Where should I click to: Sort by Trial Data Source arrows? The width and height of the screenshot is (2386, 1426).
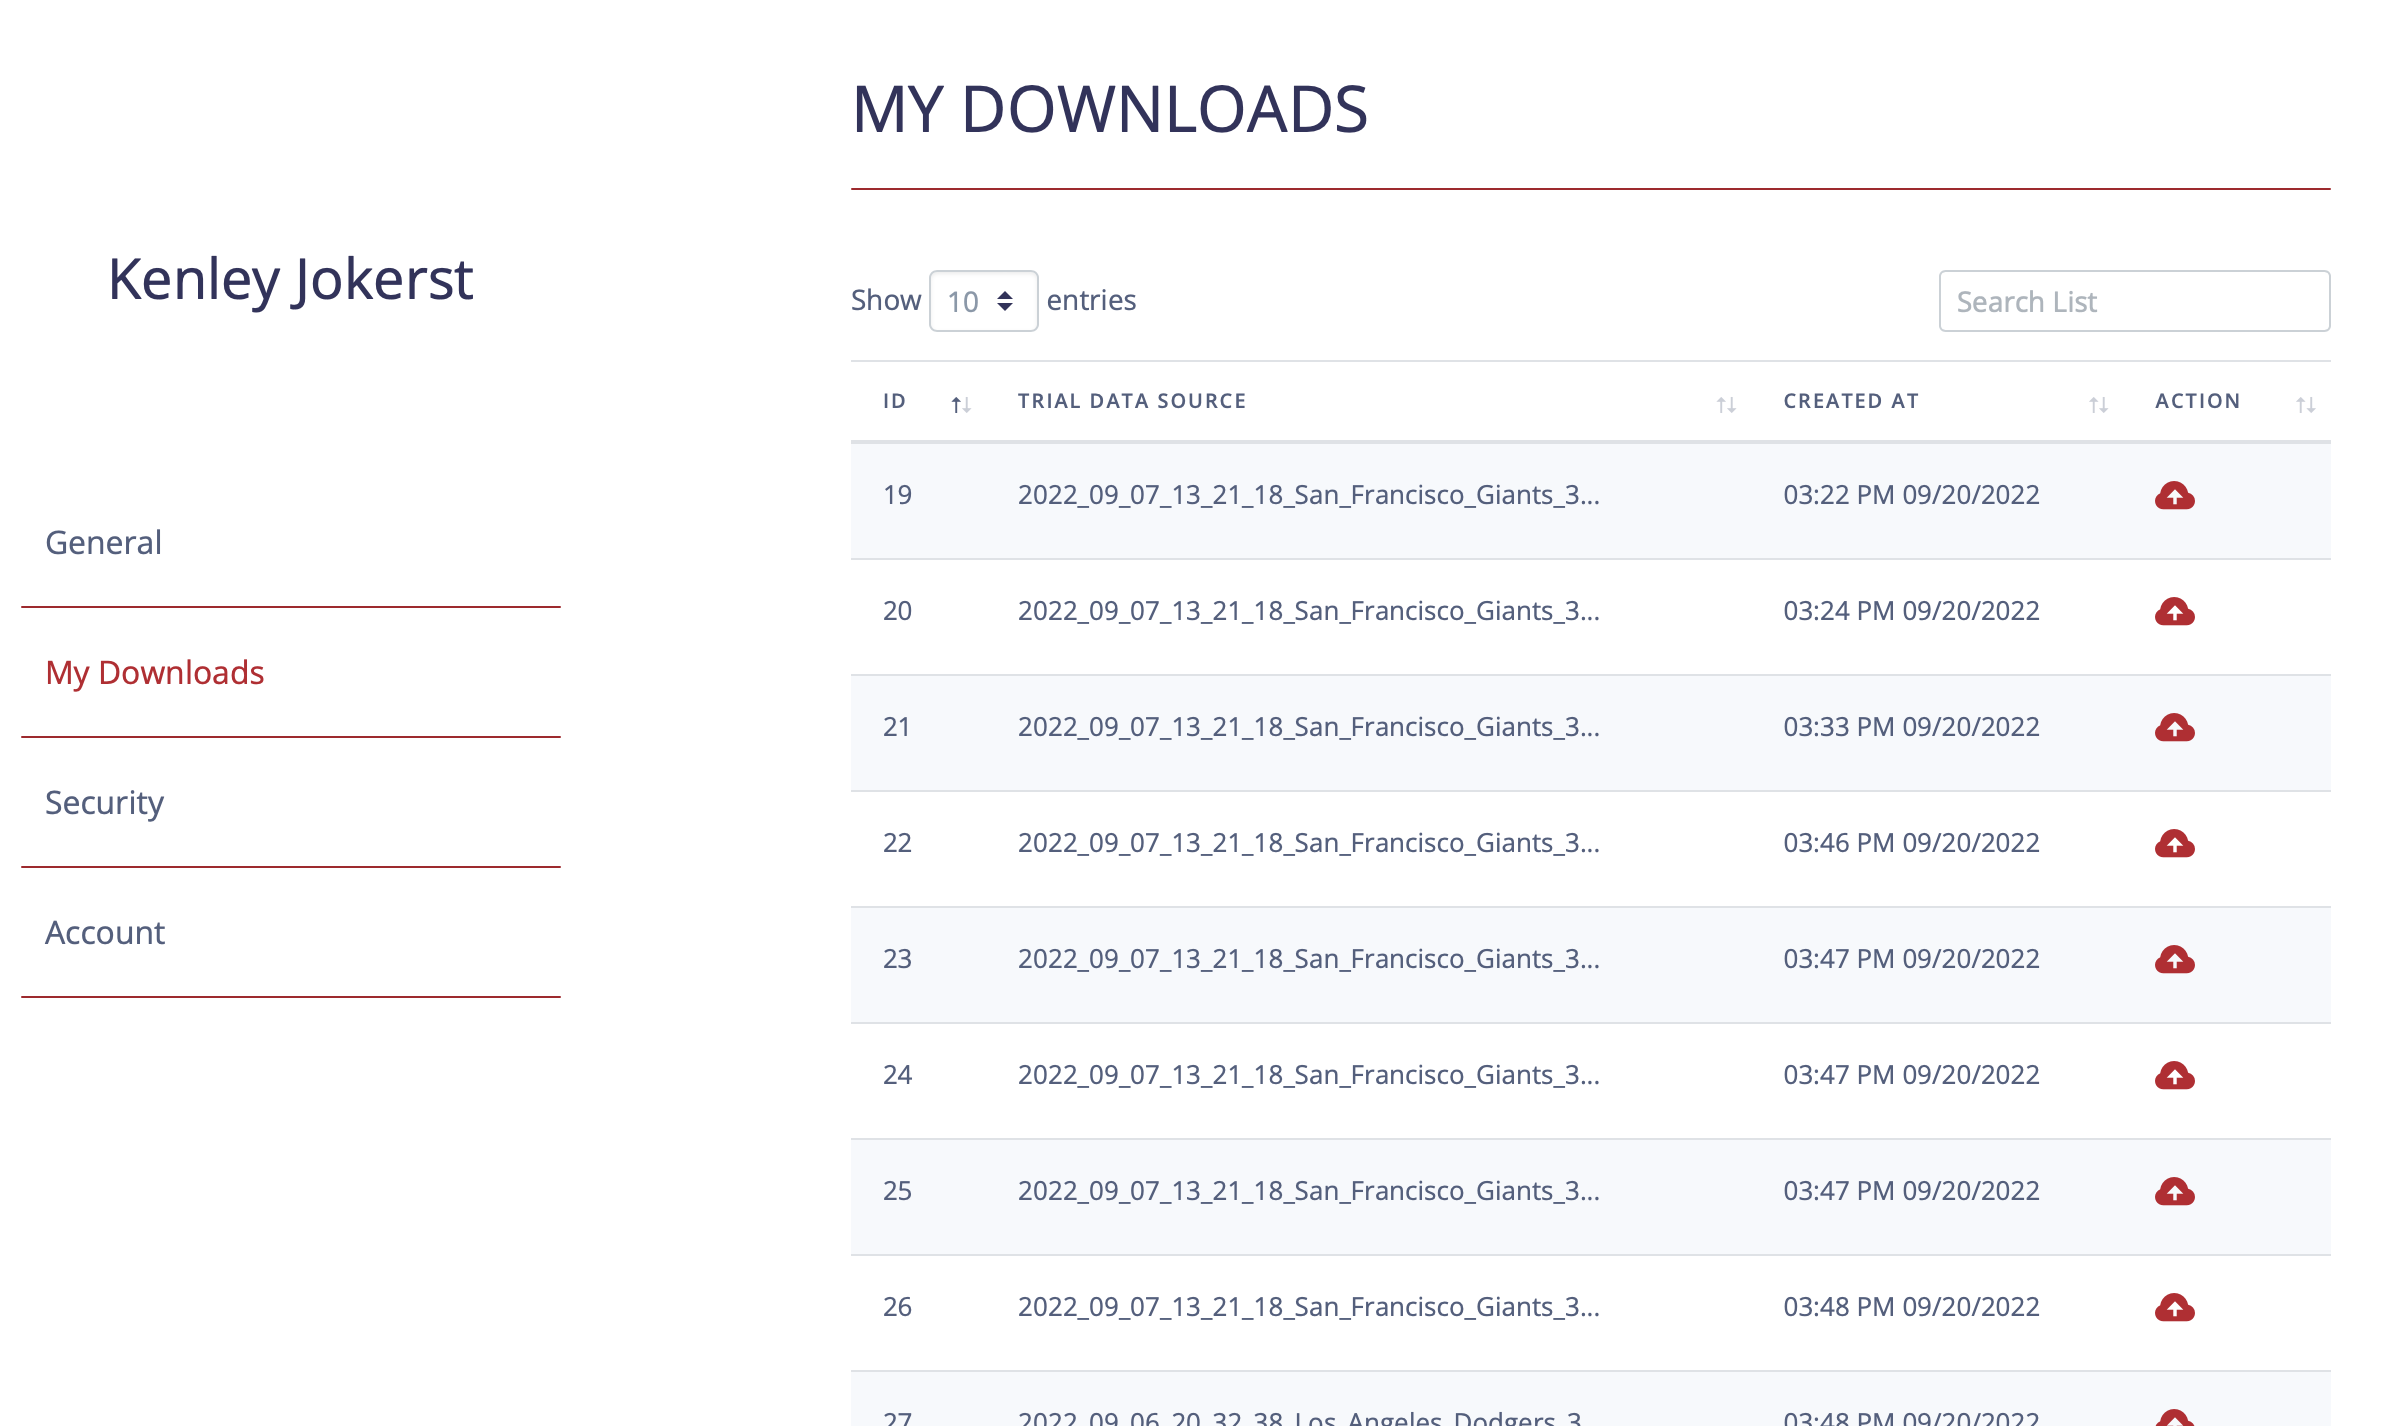pos(1726,404)
